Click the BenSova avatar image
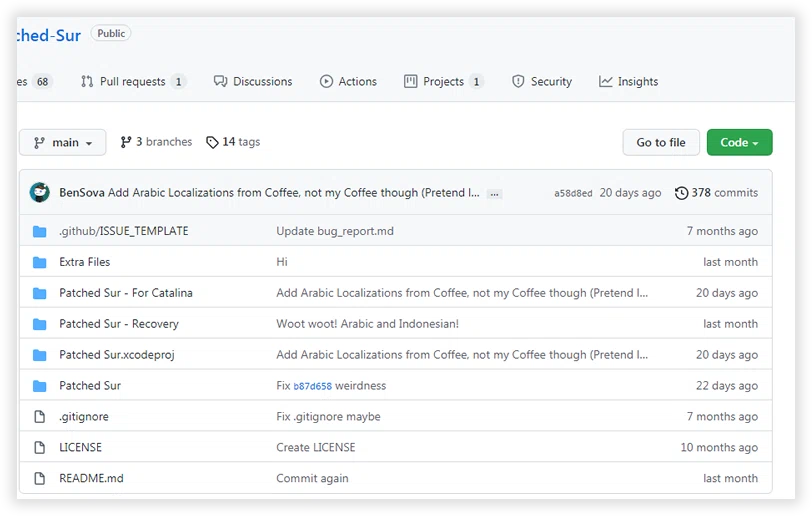Screen dimensions: 812x516 pyautogui.click(x=39, y=193)
